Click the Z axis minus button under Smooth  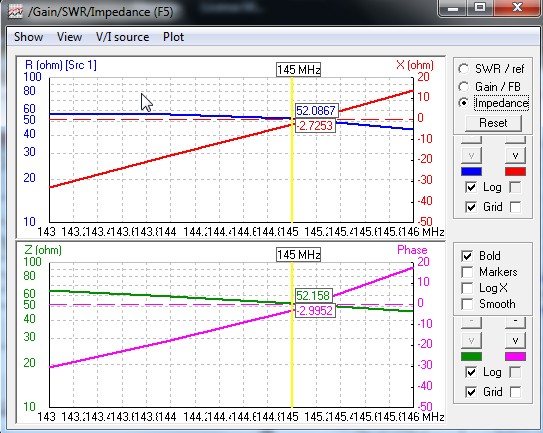coord(471,322)
